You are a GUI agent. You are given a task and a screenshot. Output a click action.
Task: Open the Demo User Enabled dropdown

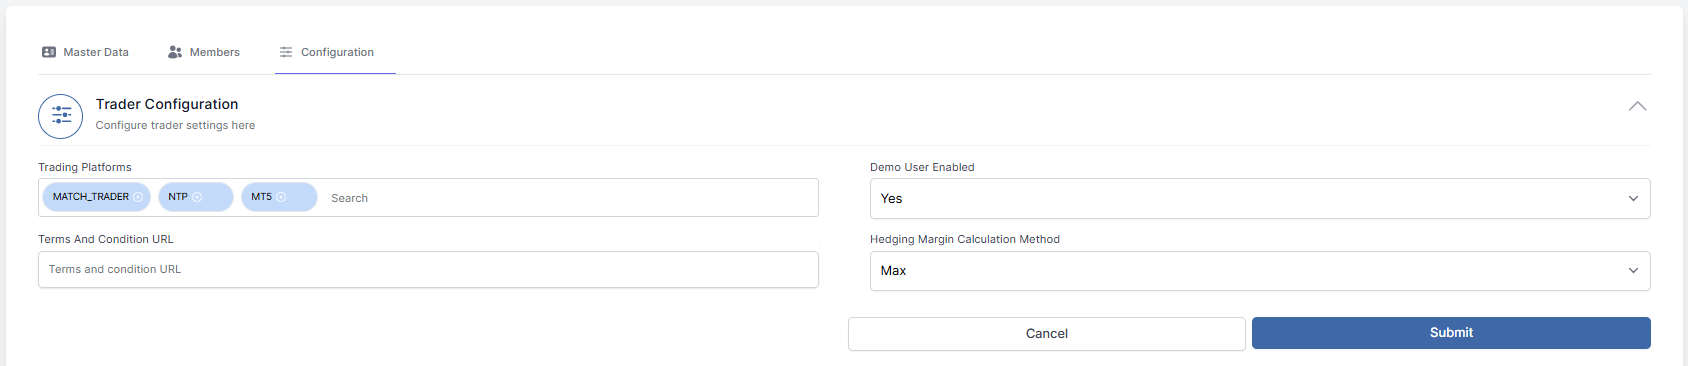point(1260,199)
